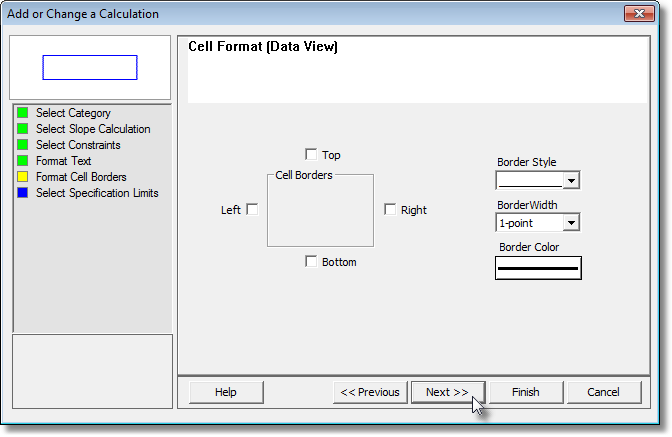The height and width of the screenshot is (437, 672).
Task: Check the Left border checkbox
Action: tap(252, 210)
